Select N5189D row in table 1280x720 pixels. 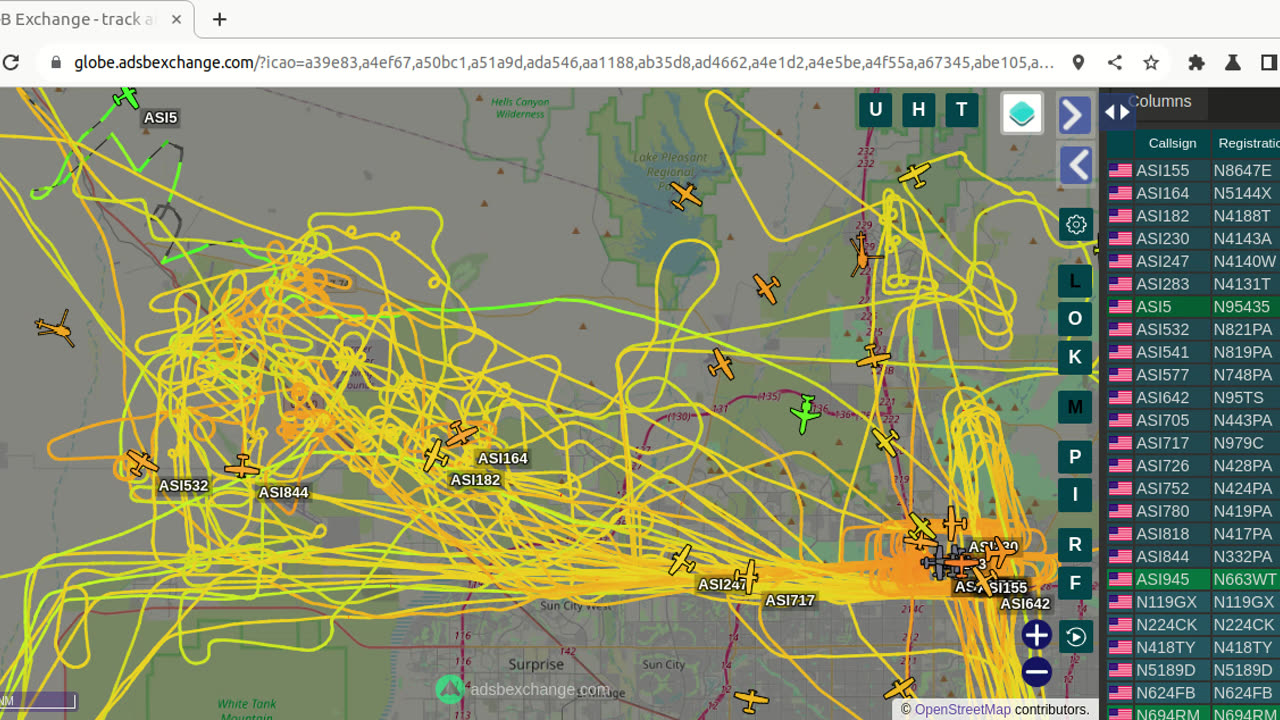coord(1193,670)
